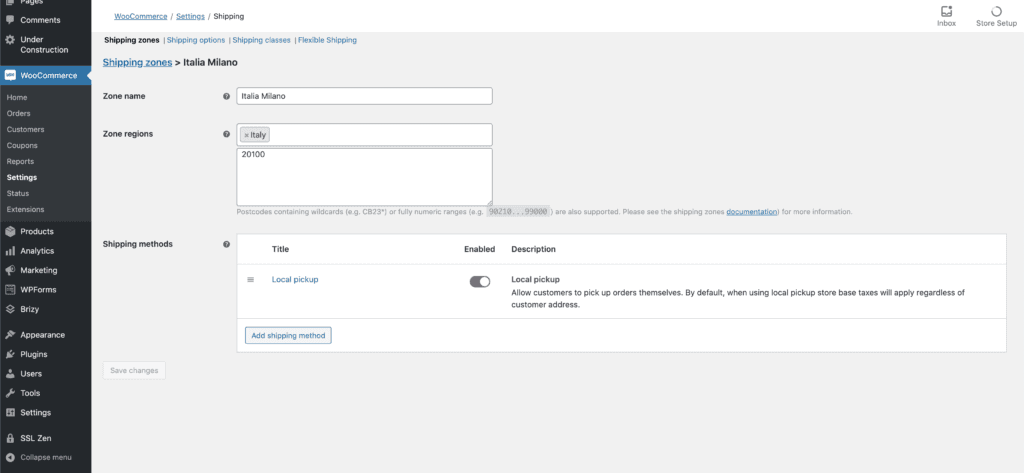Click the Appearance brush icon
The height and width of the screenshot is (473, 1024).
point(10,335)
